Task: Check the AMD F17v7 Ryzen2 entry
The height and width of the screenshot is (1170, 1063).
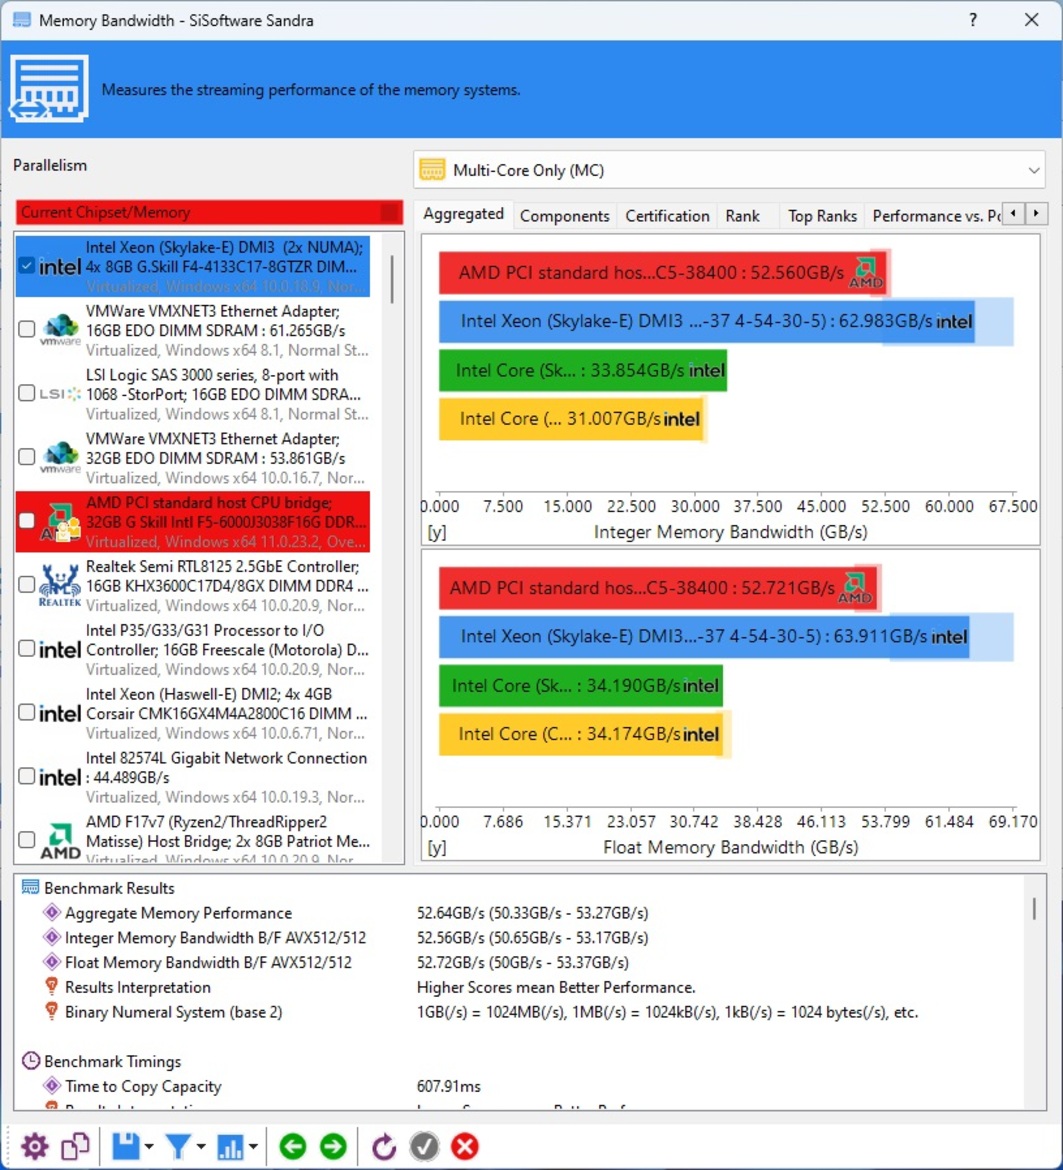Action: point(27,839)
